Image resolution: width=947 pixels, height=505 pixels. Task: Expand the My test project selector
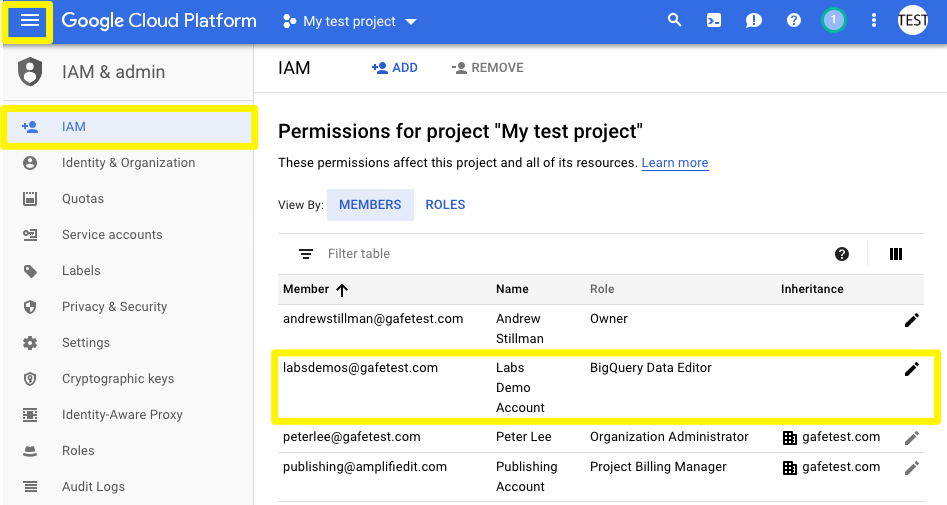point(350,21)
